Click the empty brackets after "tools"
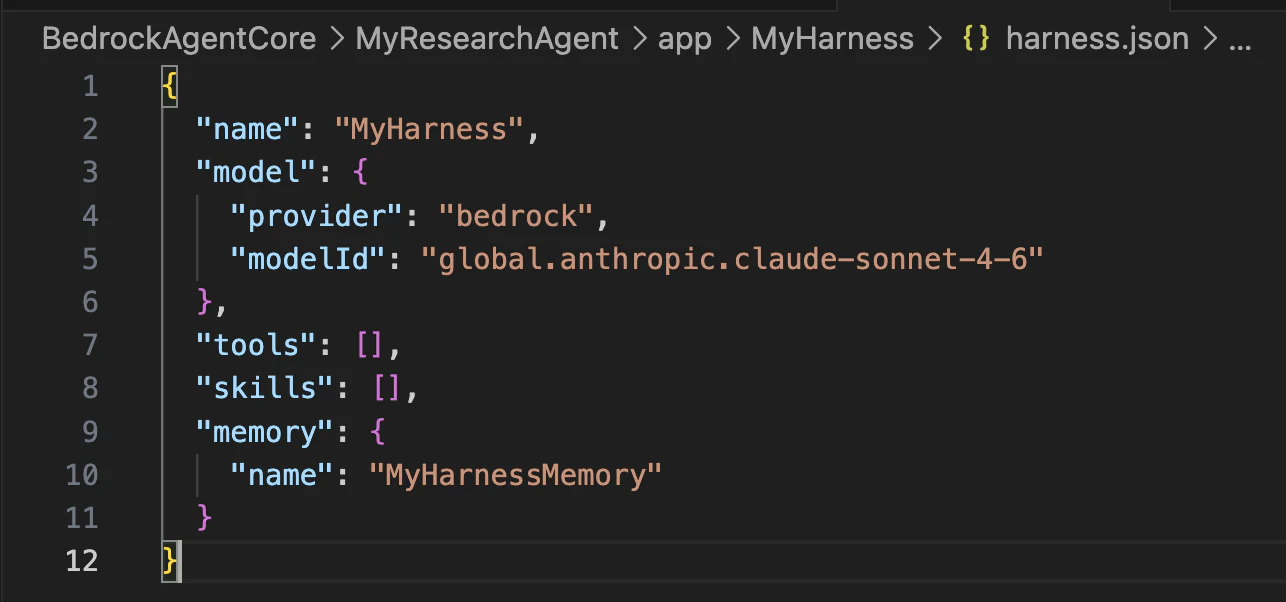 tap(370, 345)
